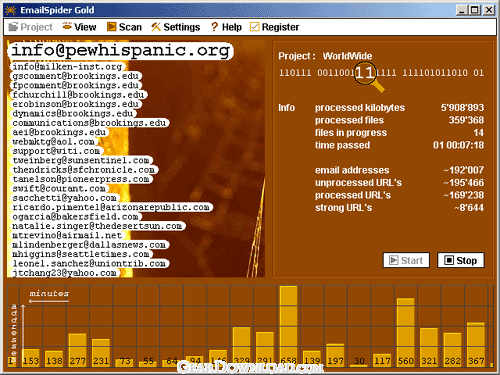Open the Help menu
Viewport: 500px width, 375px height.
[x=226, y=27]
